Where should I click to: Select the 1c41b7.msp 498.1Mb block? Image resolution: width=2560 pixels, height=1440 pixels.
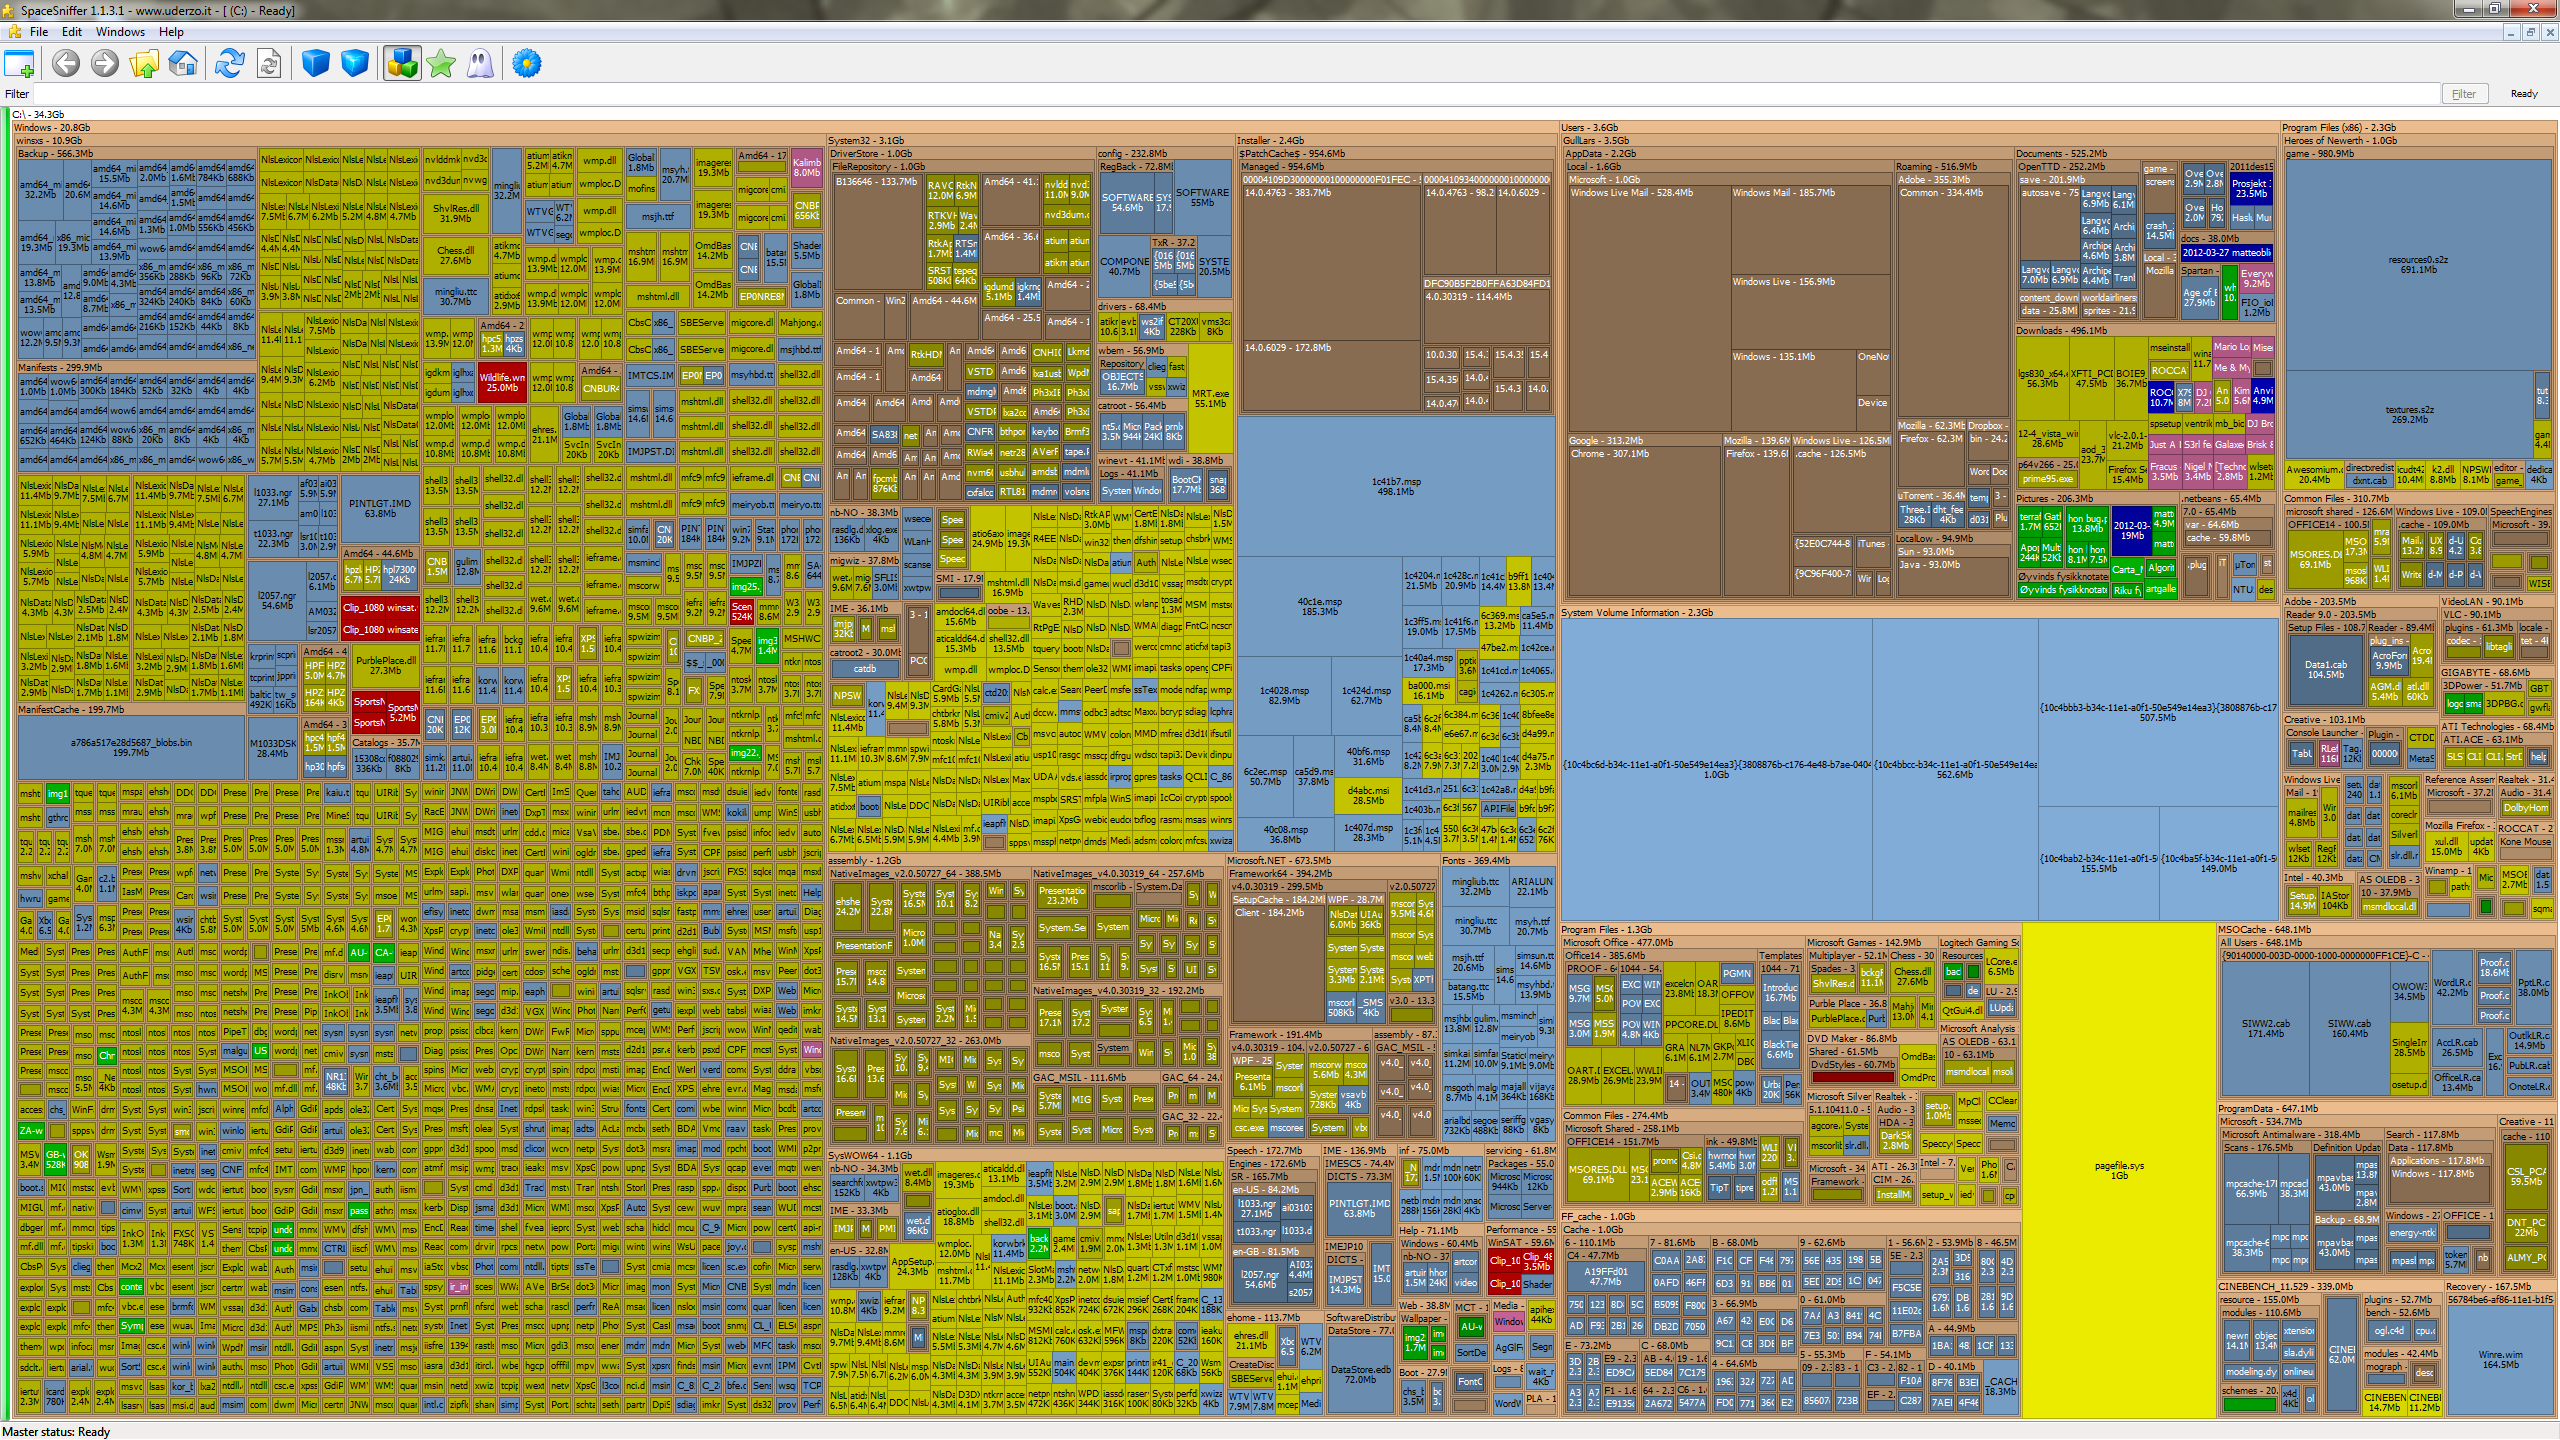click(1395, 487)
